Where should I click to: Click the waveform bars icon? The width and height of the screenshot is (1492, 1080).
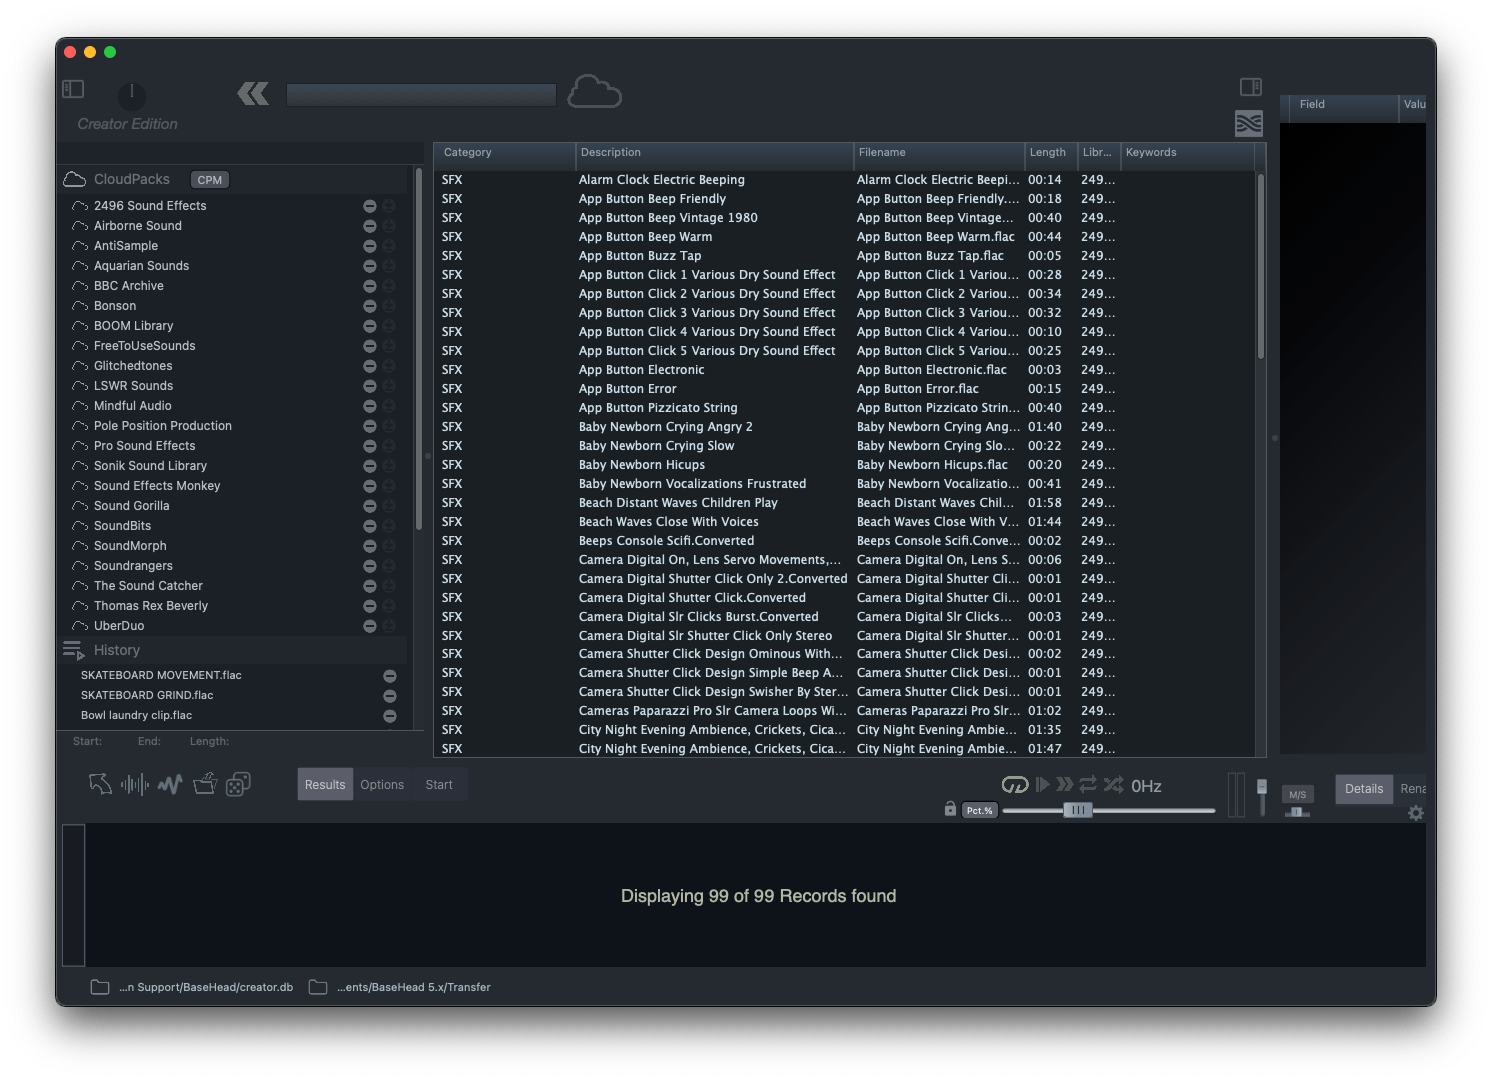coord(134,785)
